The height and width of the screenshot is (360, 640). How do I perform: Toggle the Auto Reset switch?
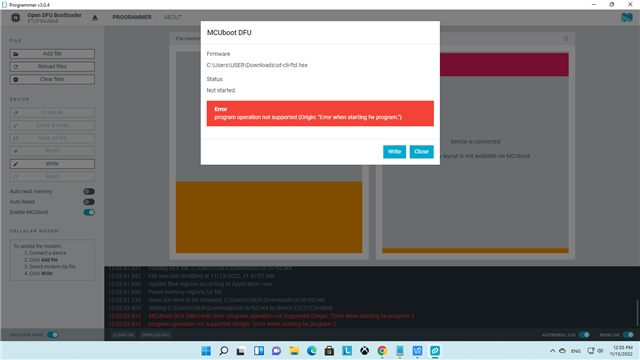click(89, 202)
